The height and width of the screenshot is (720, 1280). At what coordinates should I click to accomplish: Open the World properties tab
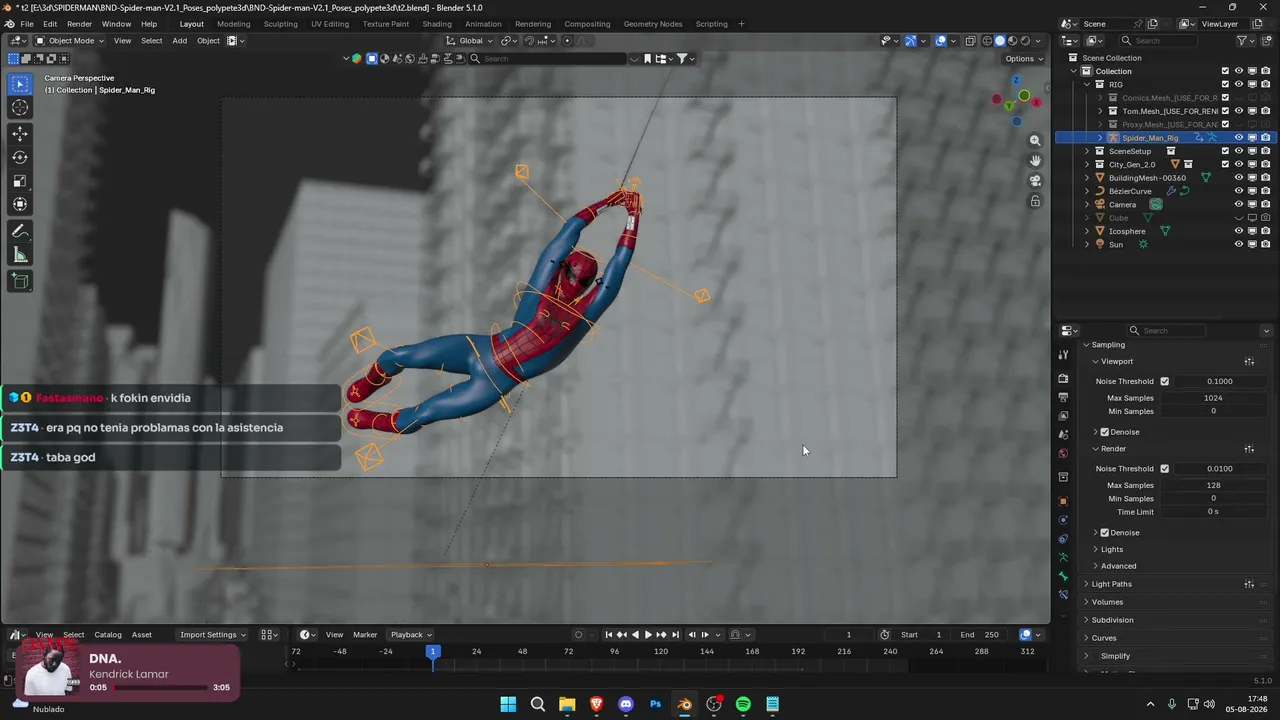1063,453
